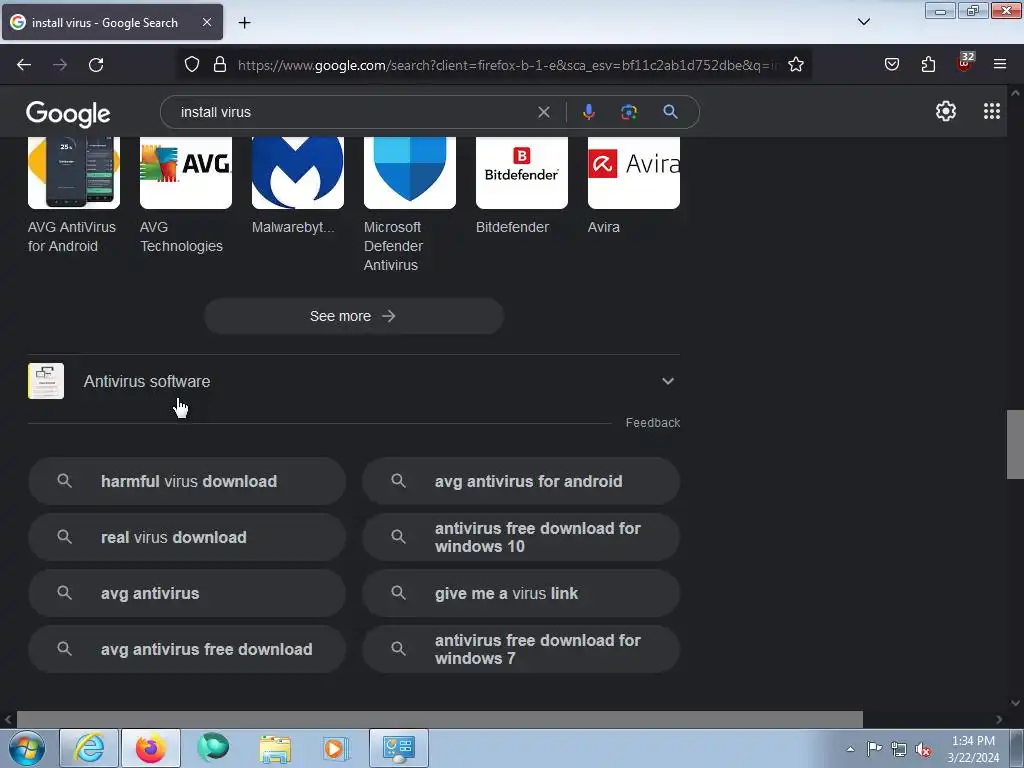Open the uBlock extension with 32 badge
The height and width of the screenshot is (768, 1024).
click(965, 63)
